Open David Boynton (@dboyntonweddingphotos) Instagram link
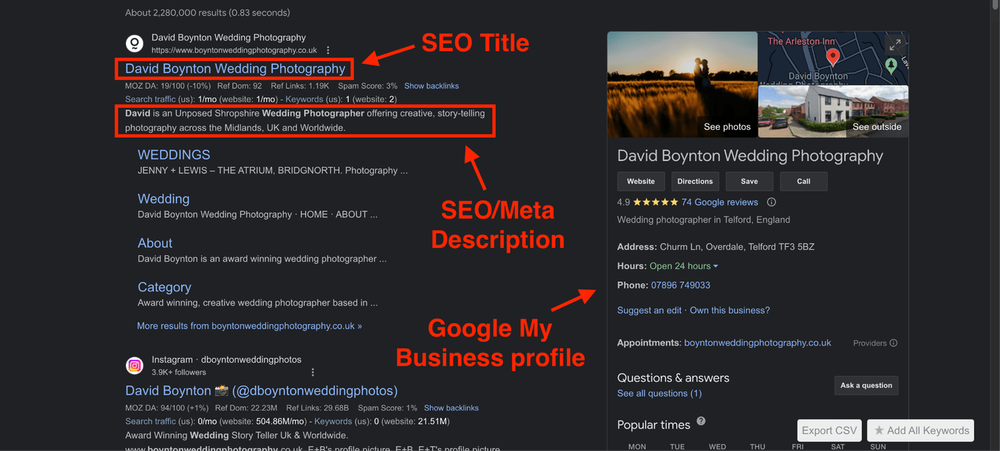 point(261,390)
